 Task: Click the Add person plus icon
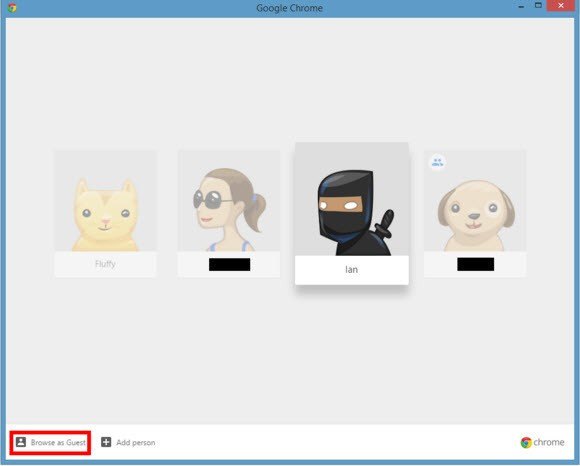[x=106, y=442]
